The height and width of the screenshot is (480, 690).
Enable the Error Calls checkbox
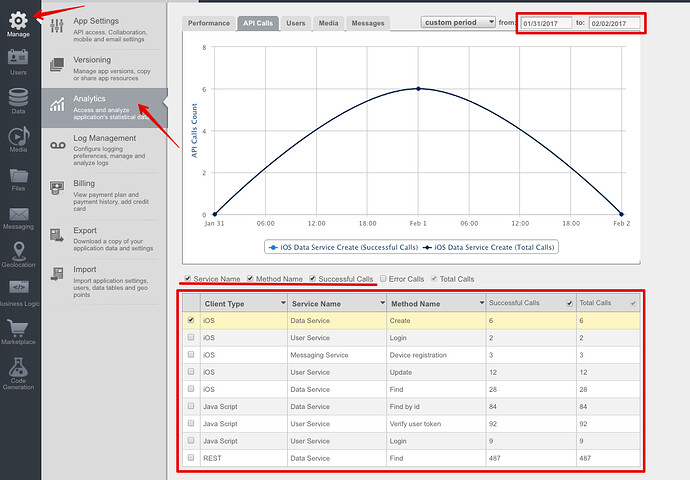click(383, 278)
